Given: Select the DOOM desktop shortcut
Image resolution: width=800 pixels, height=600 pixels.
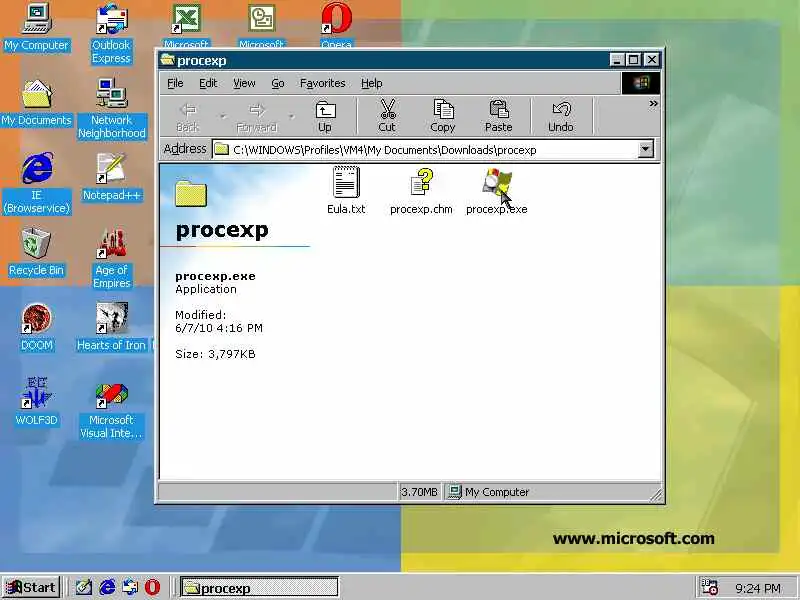Looking at the screenshot, I should (36, 327).
